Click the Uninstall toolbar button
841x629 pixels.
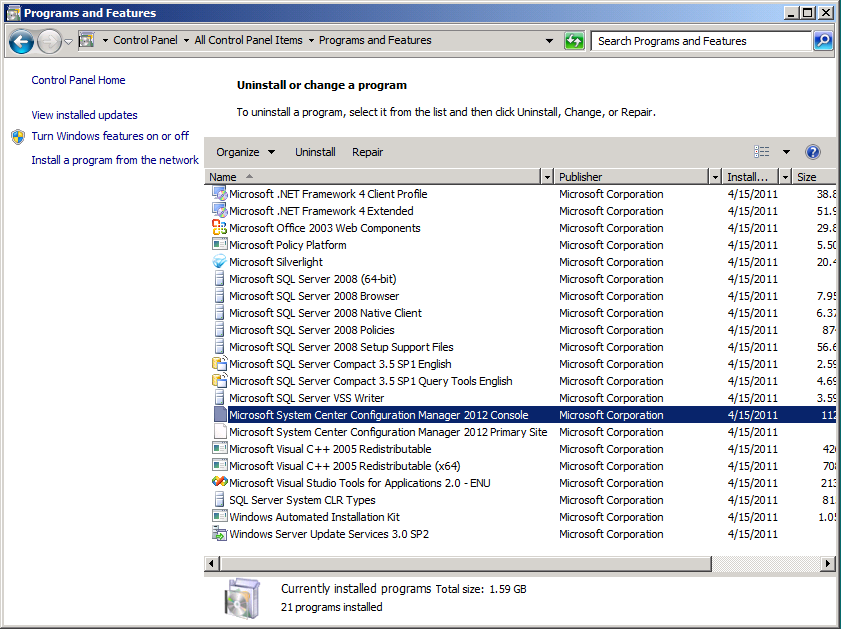[x=315, y=152]
